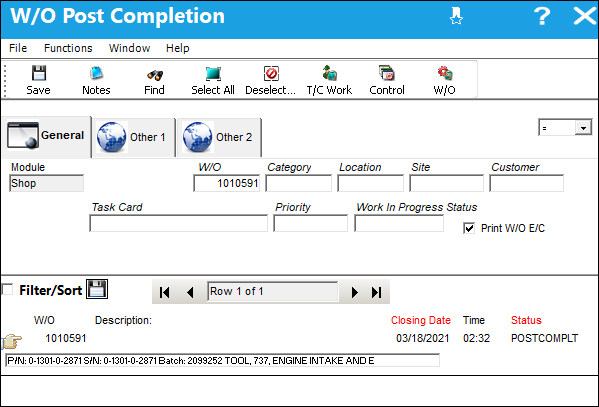Open the equals operator dropdown

tap(583, 128)
